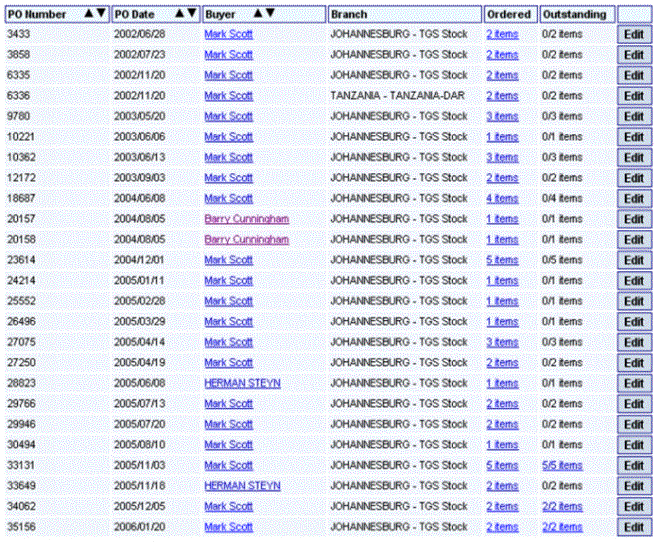
Task: Open 2/2 items outstanding for PO 35156
Action: 562,527
